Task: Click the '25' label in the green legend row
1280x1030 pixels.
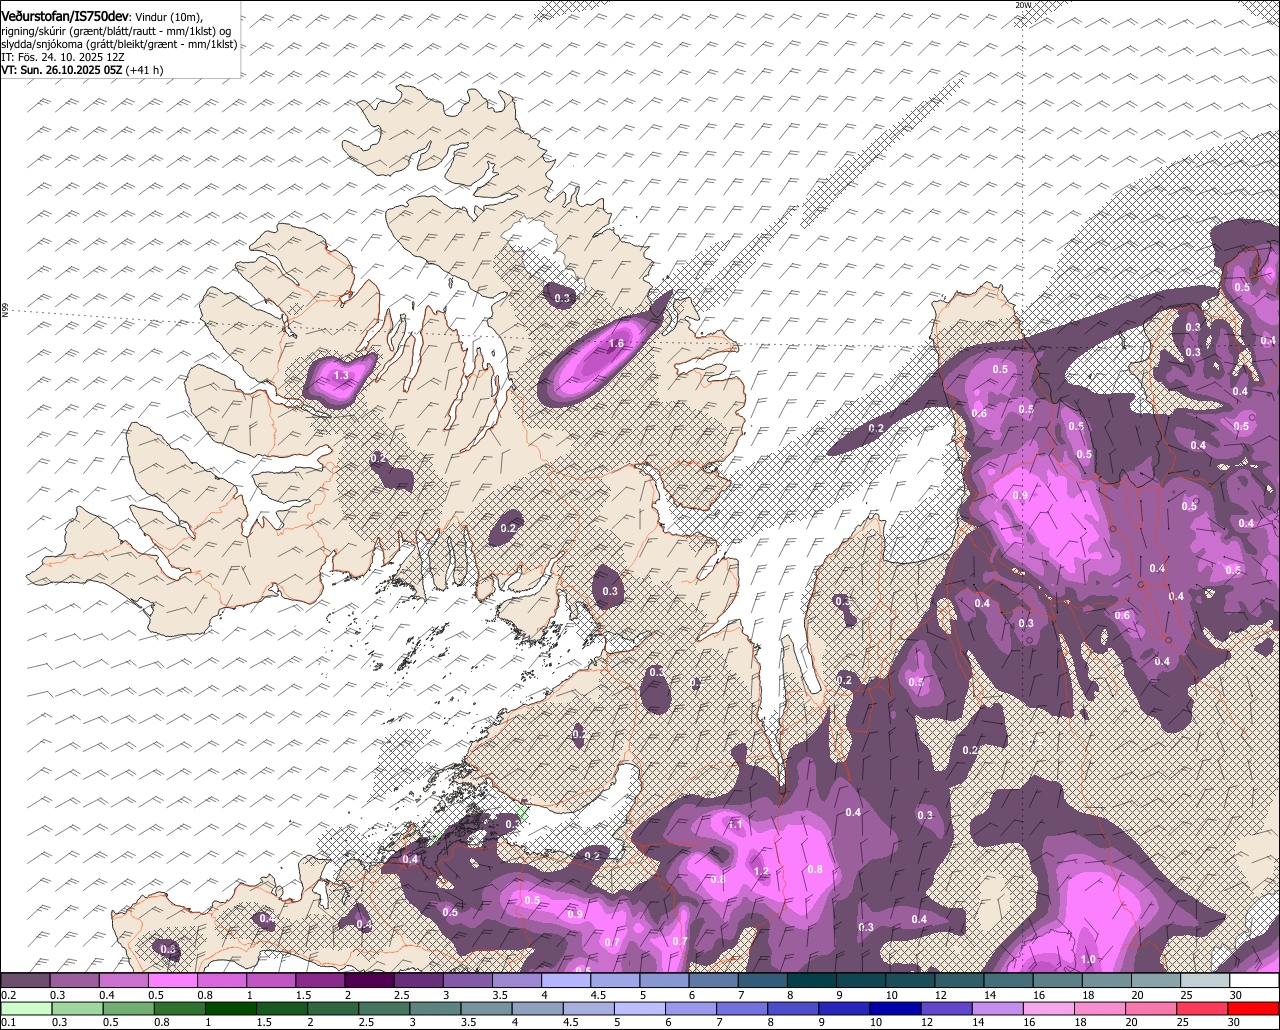Action: point(1183,1022)
